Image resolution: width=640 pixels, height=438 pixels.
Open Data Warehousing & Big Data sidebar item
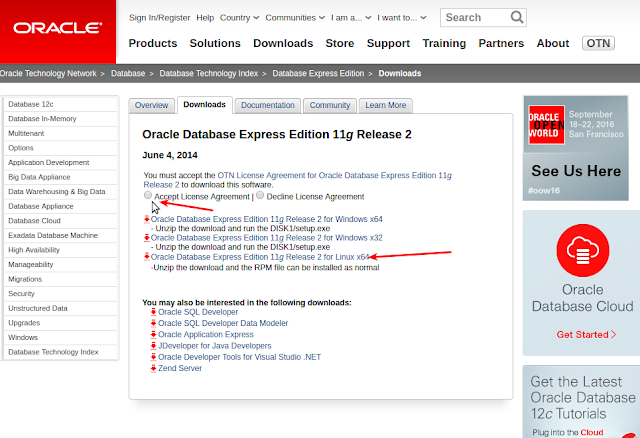tap(60, 191)
